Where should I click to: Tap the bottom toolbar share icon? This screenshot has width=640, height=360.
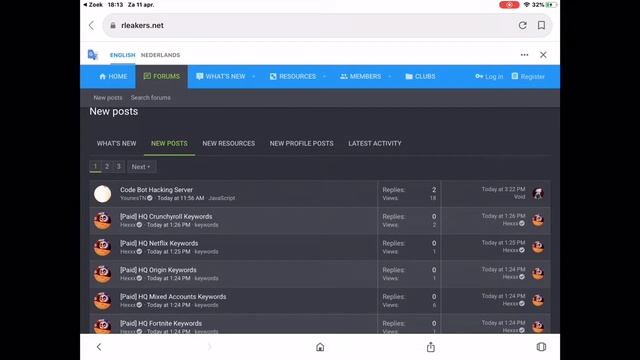pyautogui.click(x=431, y=347)
